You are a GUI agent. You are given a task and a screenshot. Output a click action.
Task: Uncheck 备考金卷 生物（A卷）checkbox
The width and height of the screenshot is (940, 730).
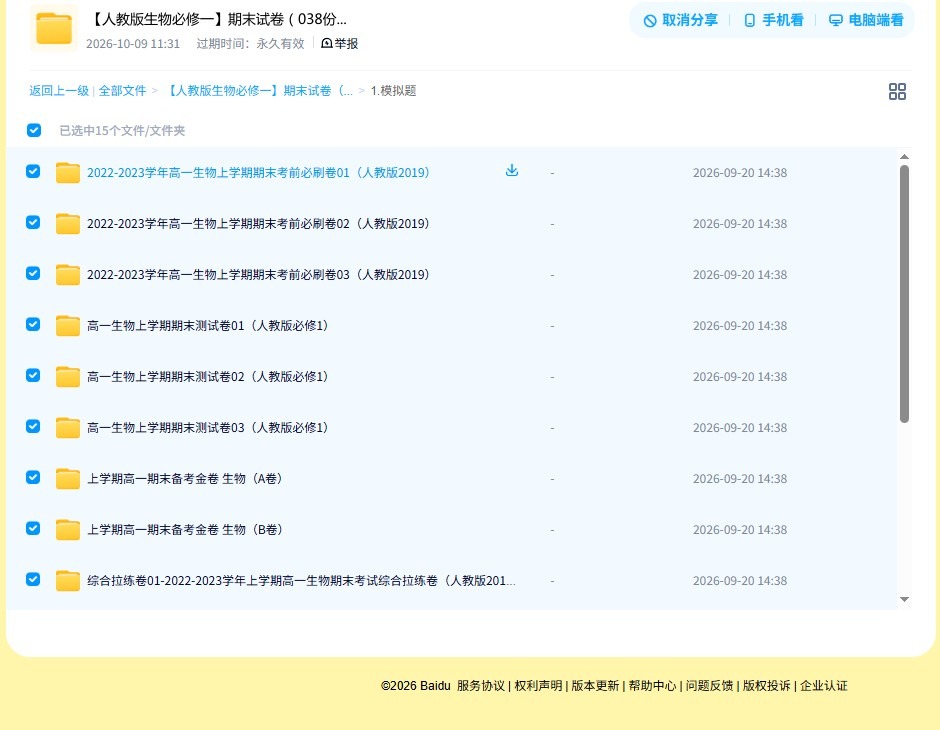click(33, 477)
